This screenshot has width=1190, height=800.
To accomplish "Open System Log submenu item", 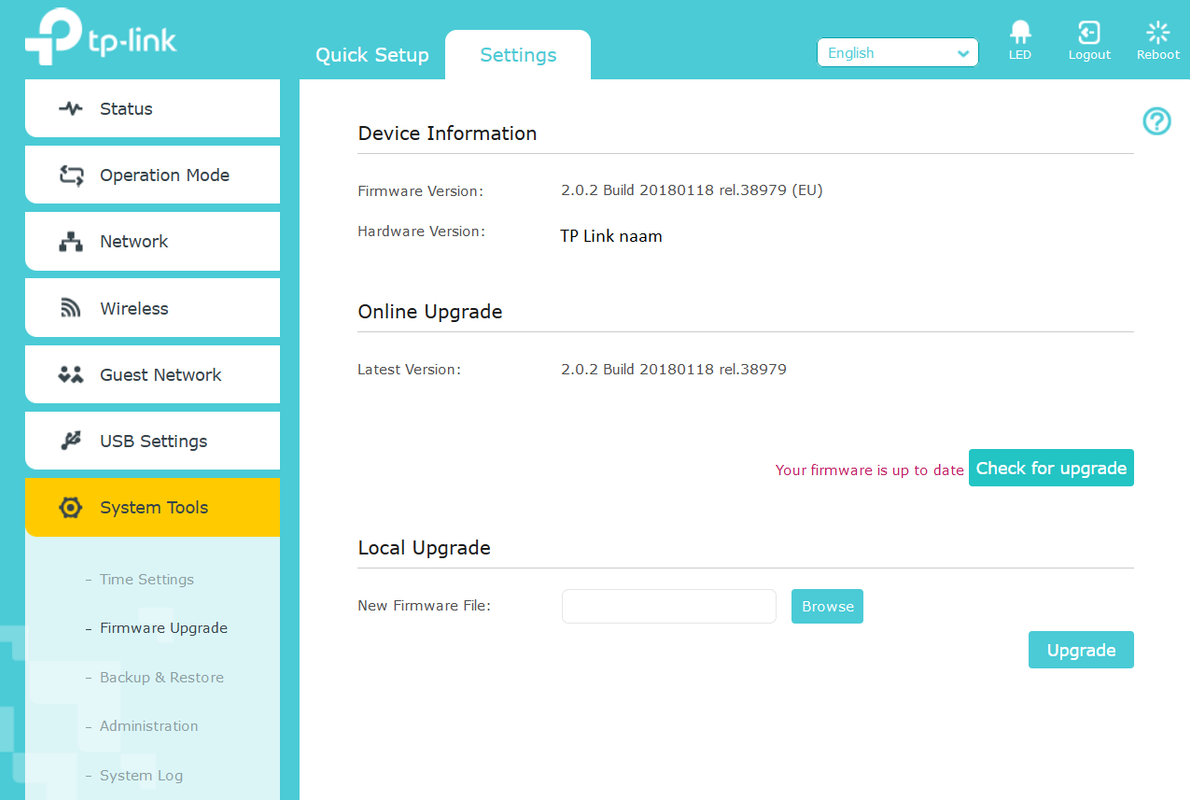I will (141, 775).
